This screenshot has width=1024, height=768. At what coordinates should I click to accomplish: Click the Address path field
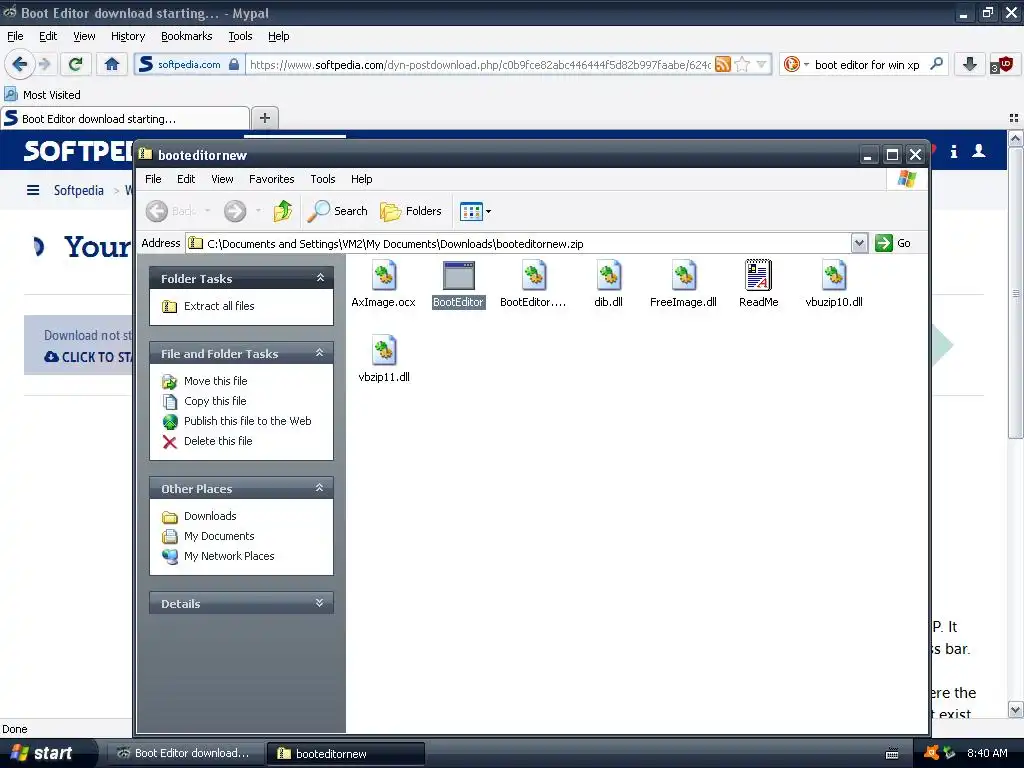click(x=519, y=244)
